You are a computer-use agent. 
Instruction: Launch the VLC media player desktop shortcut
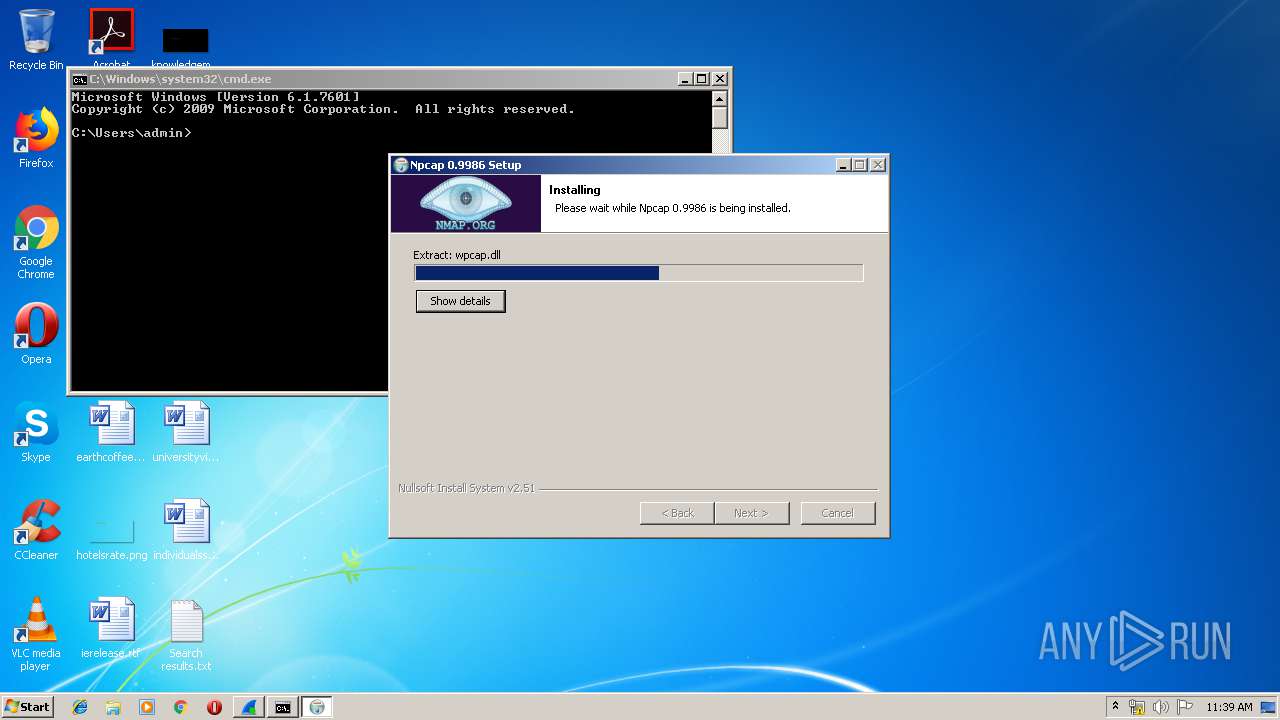36,634
